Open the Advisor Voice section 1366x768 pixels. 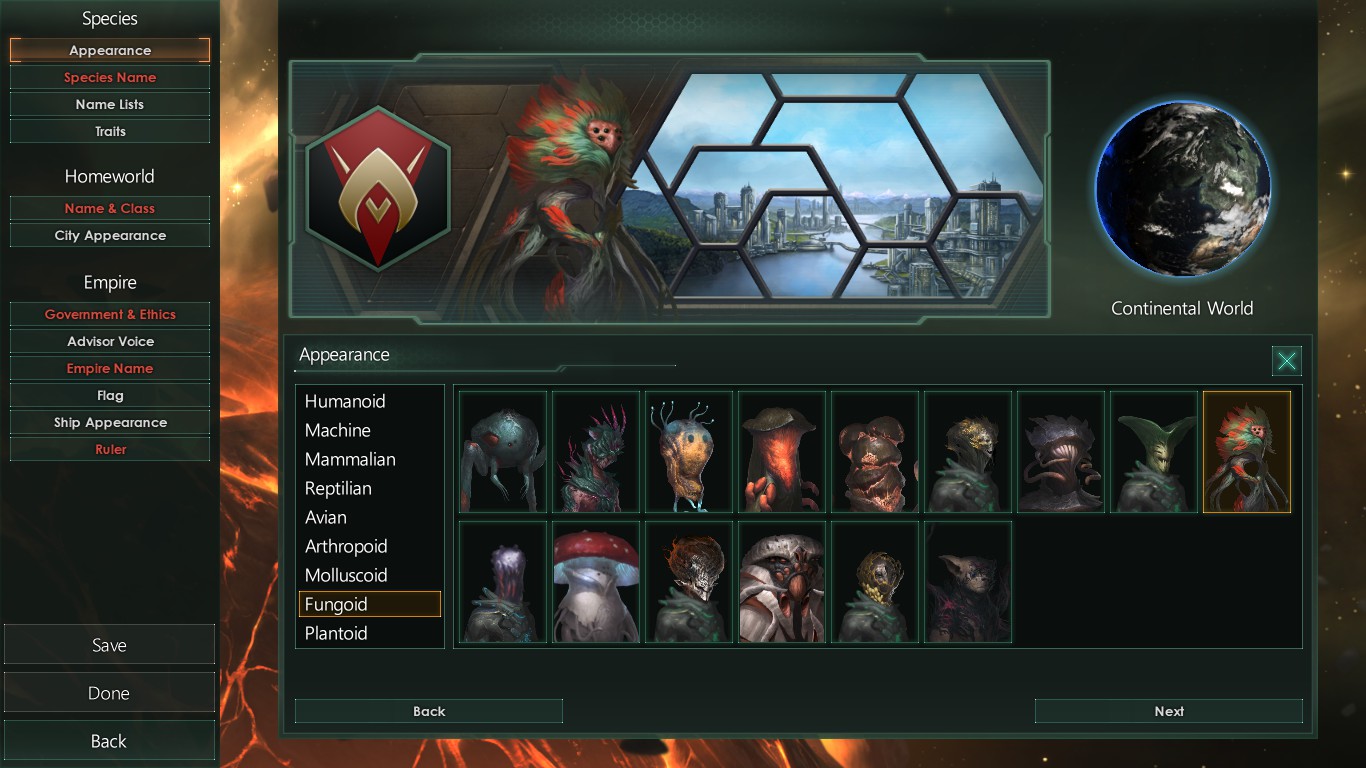pyautogui.click(x=110, y=341)
